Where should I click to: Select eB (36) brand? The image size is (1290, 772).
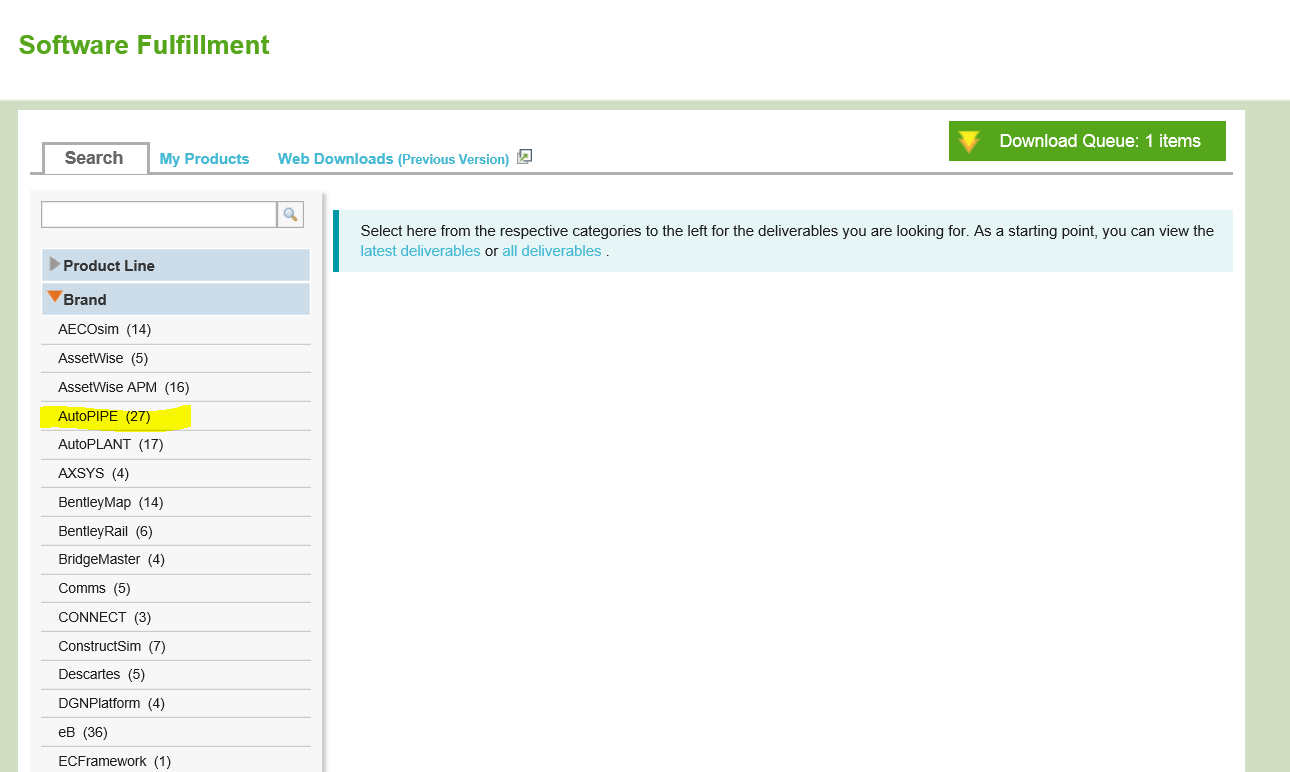tap(83, 732)
